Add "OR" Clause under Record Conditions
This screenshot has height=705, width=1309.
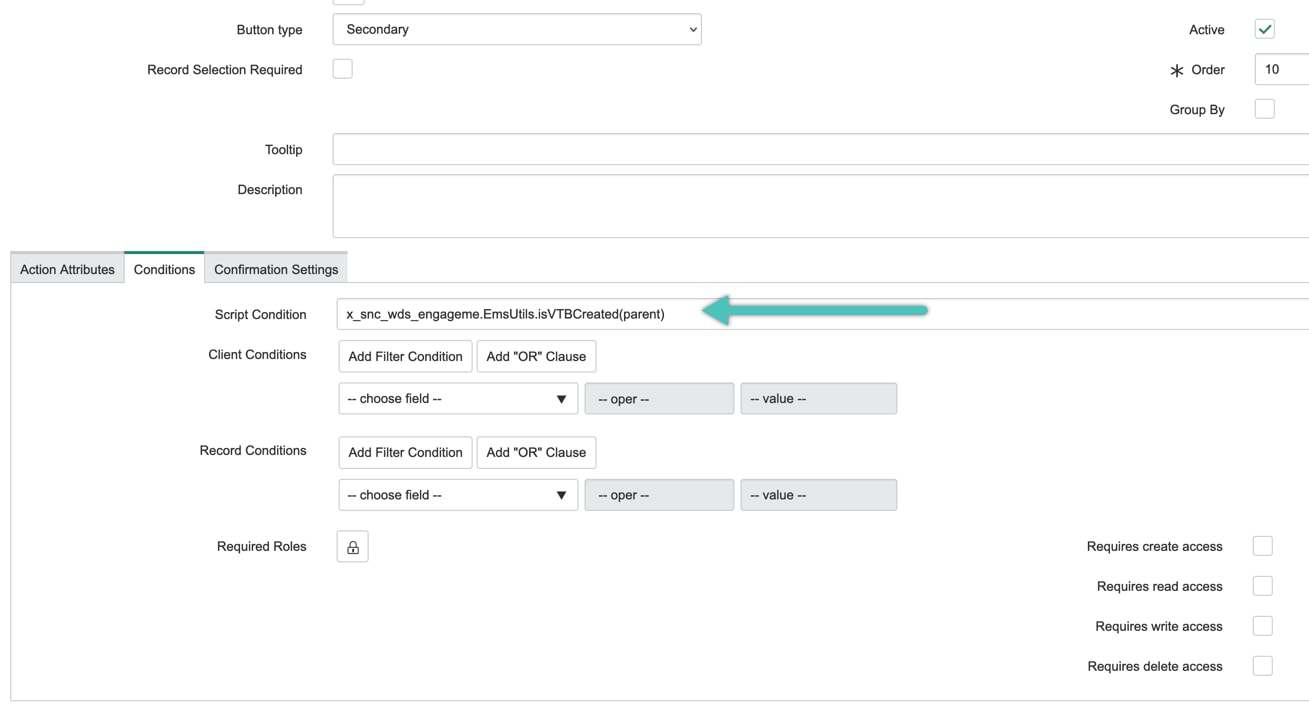(x=536, y=452)
